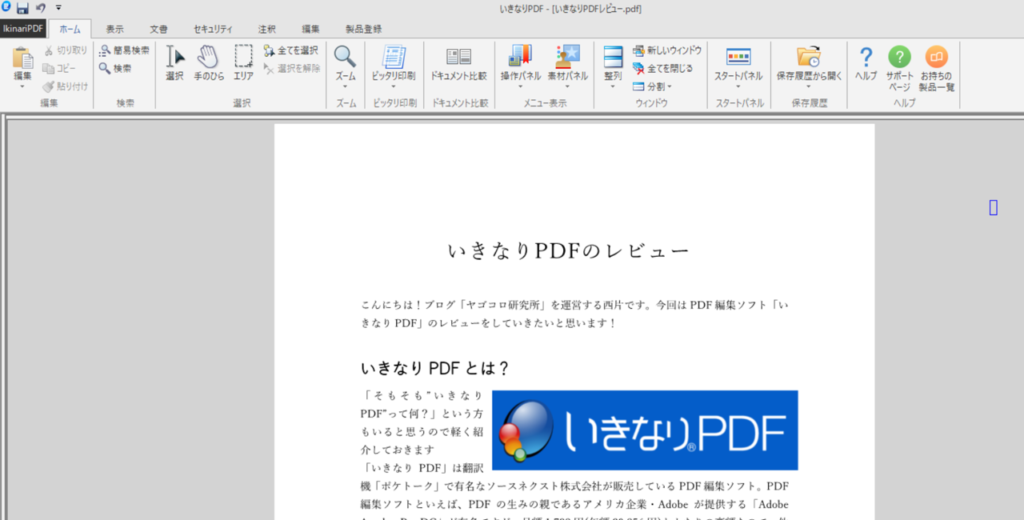This screenshot has height=520, width=1024.
Task: Open 簡易検索 quick search
Action: [x=124, y=50]
